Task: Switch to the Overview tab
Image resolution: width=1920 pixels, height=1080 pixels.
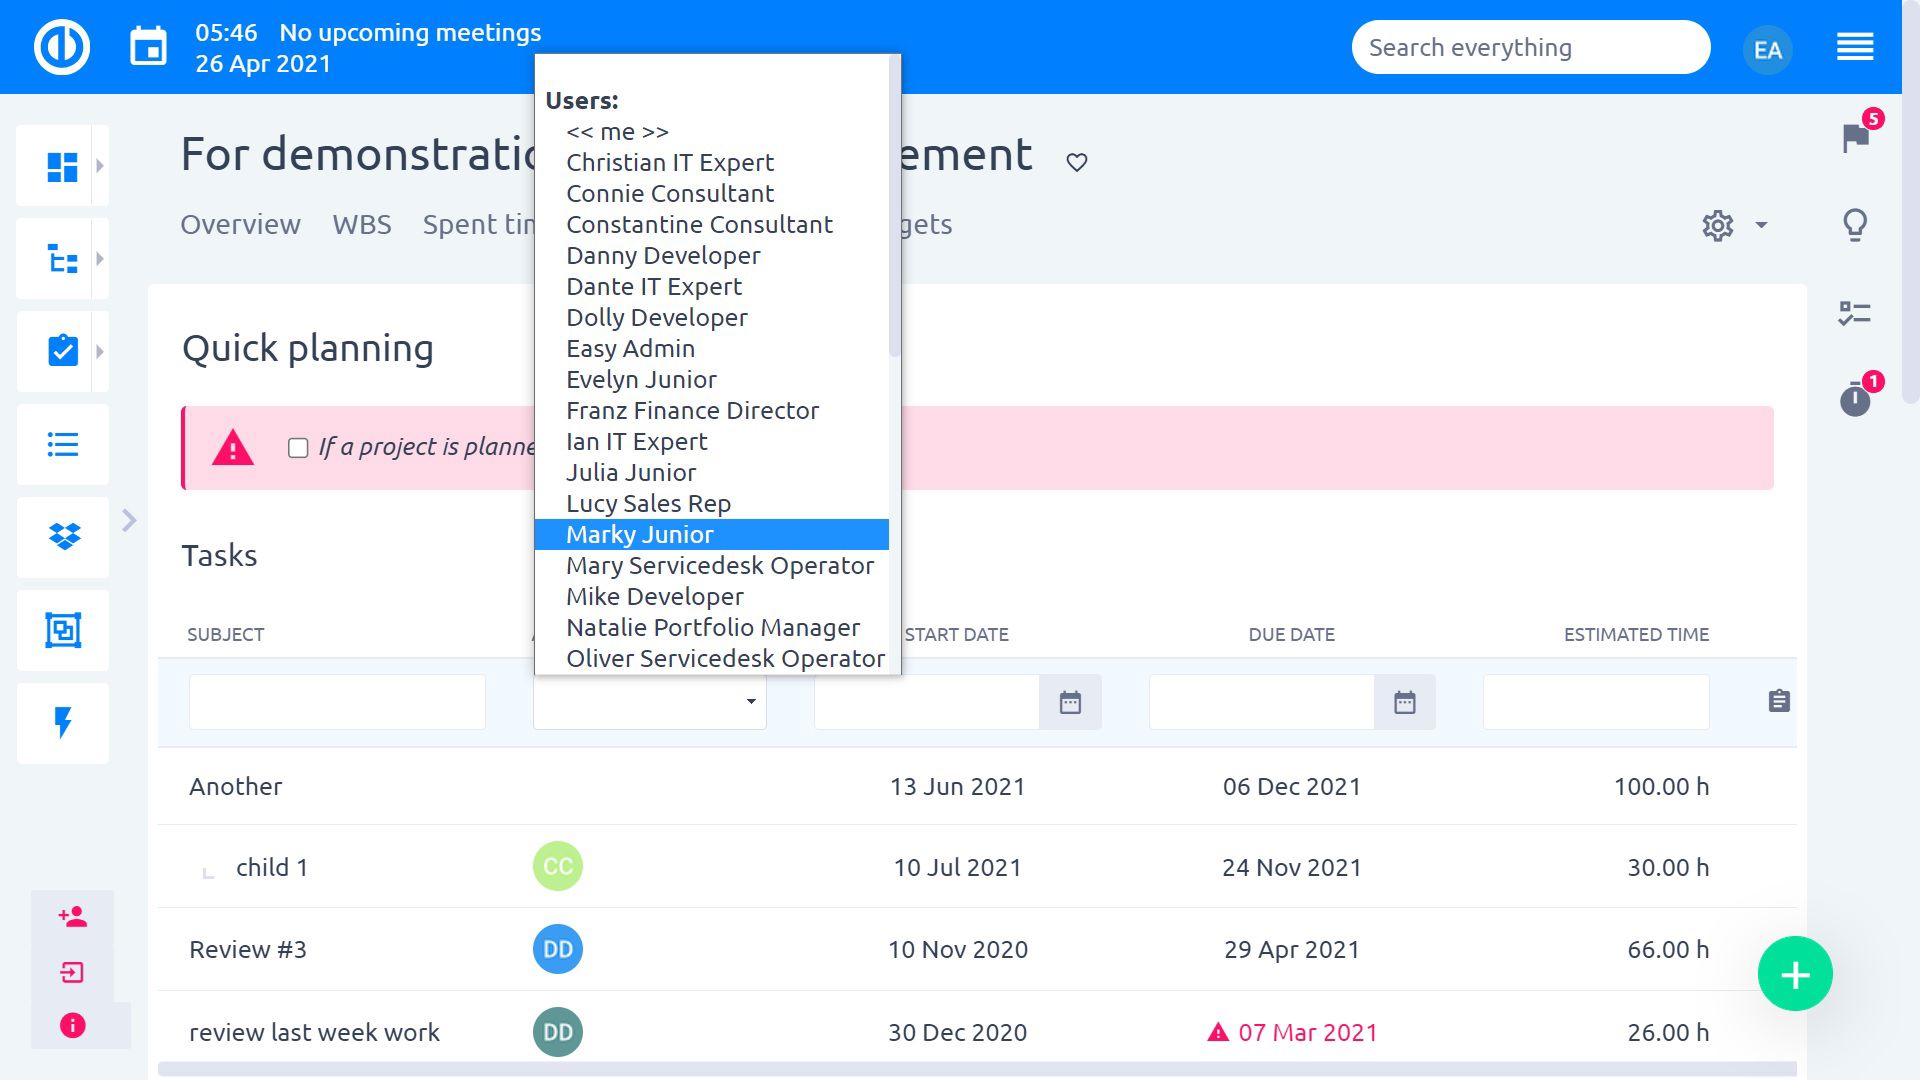Action: (x=240, y=225)
